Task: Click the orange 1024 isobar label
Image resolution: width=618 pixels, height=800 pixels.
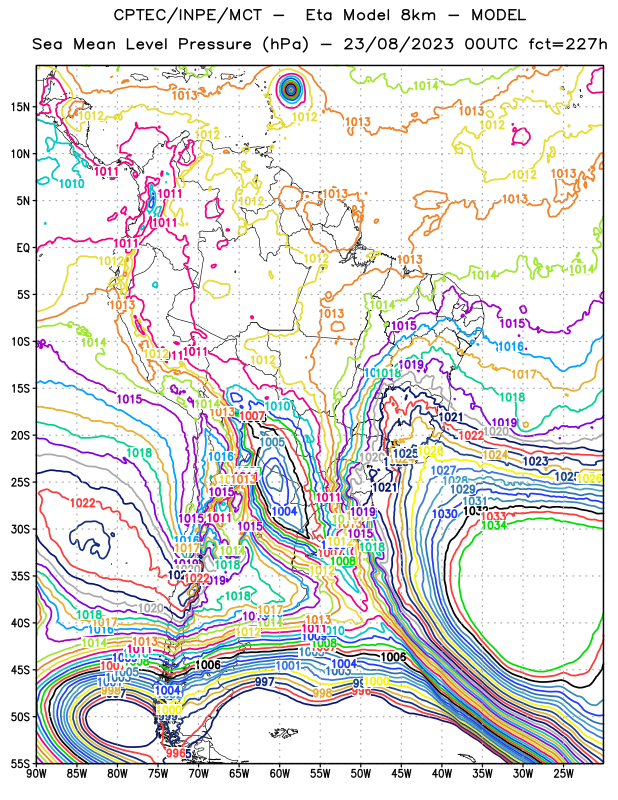Action: click(495, 455)
